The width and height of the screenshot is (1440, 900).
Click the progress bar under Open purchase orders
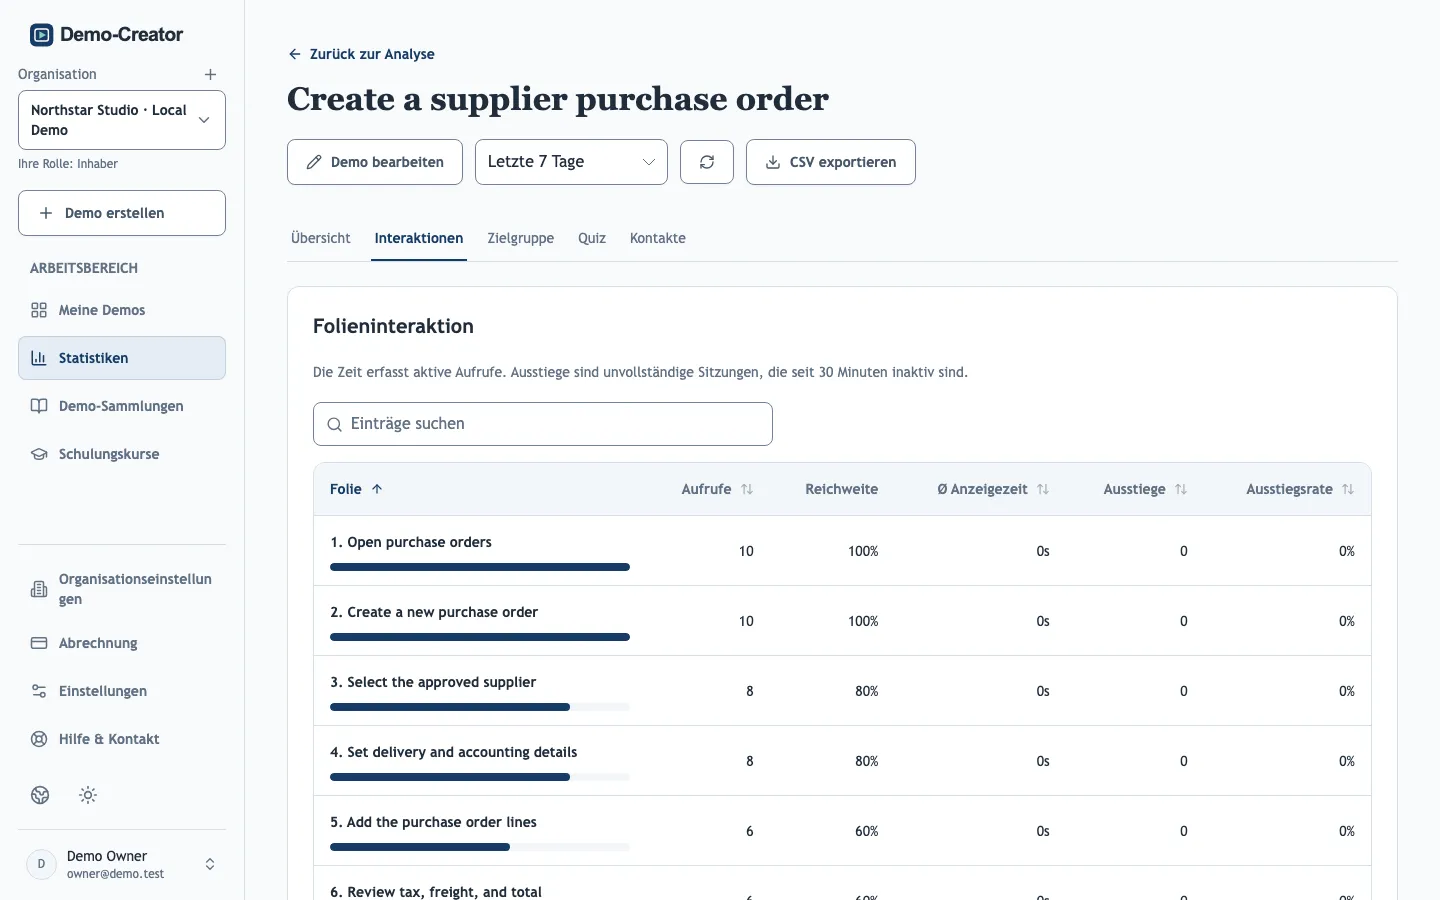pyautogui.click(x=480, y=567)
